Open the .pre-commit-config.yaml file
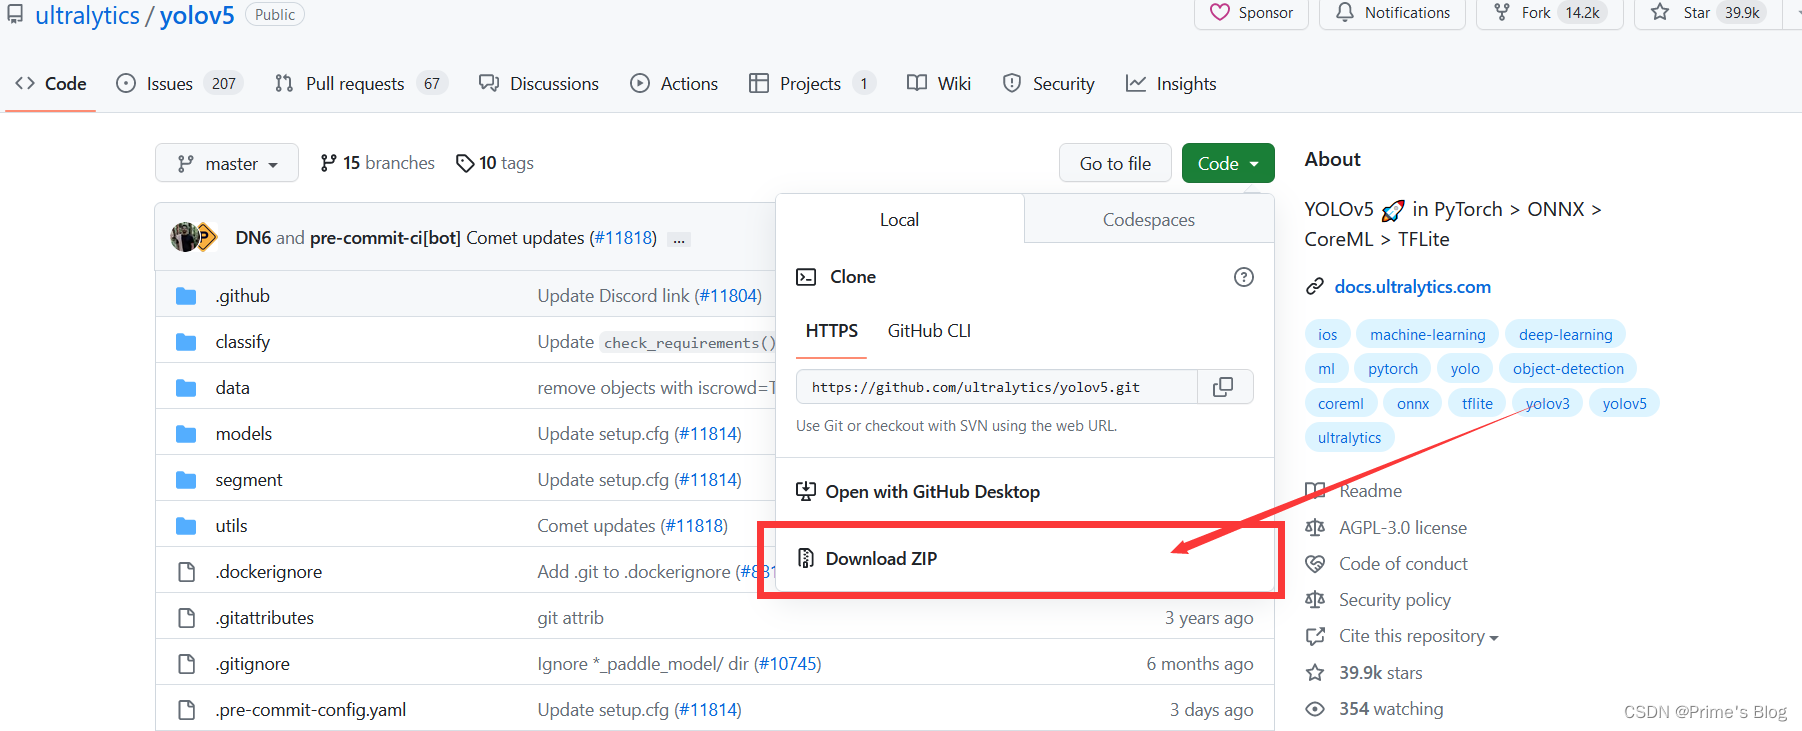This screenshot has height=731, width=1802. click(x=311, y=710)
